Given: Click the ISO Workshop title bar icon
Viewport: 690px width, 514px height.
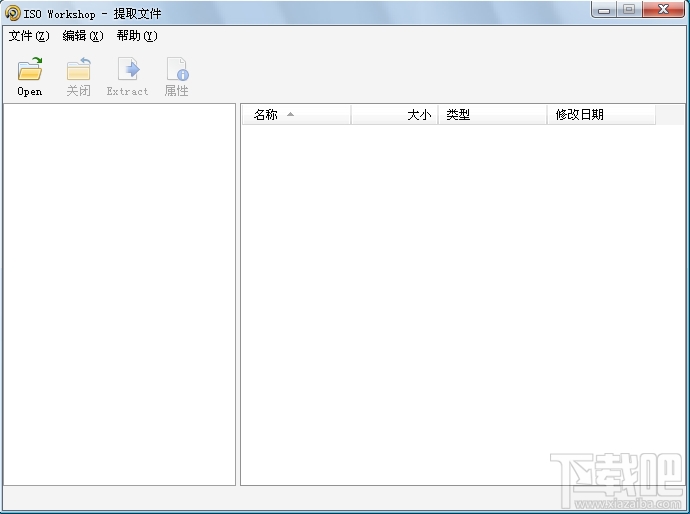Looking at the screenshot, I should [12, 13].
